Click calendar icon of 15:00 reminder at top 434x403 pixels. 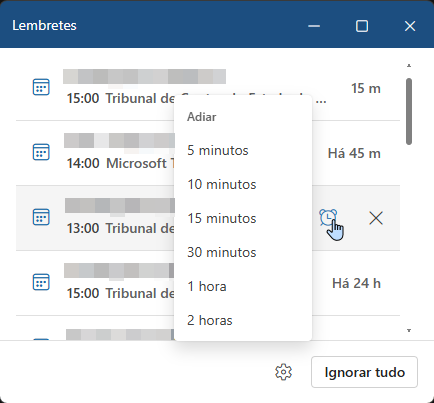coord(41,87)
